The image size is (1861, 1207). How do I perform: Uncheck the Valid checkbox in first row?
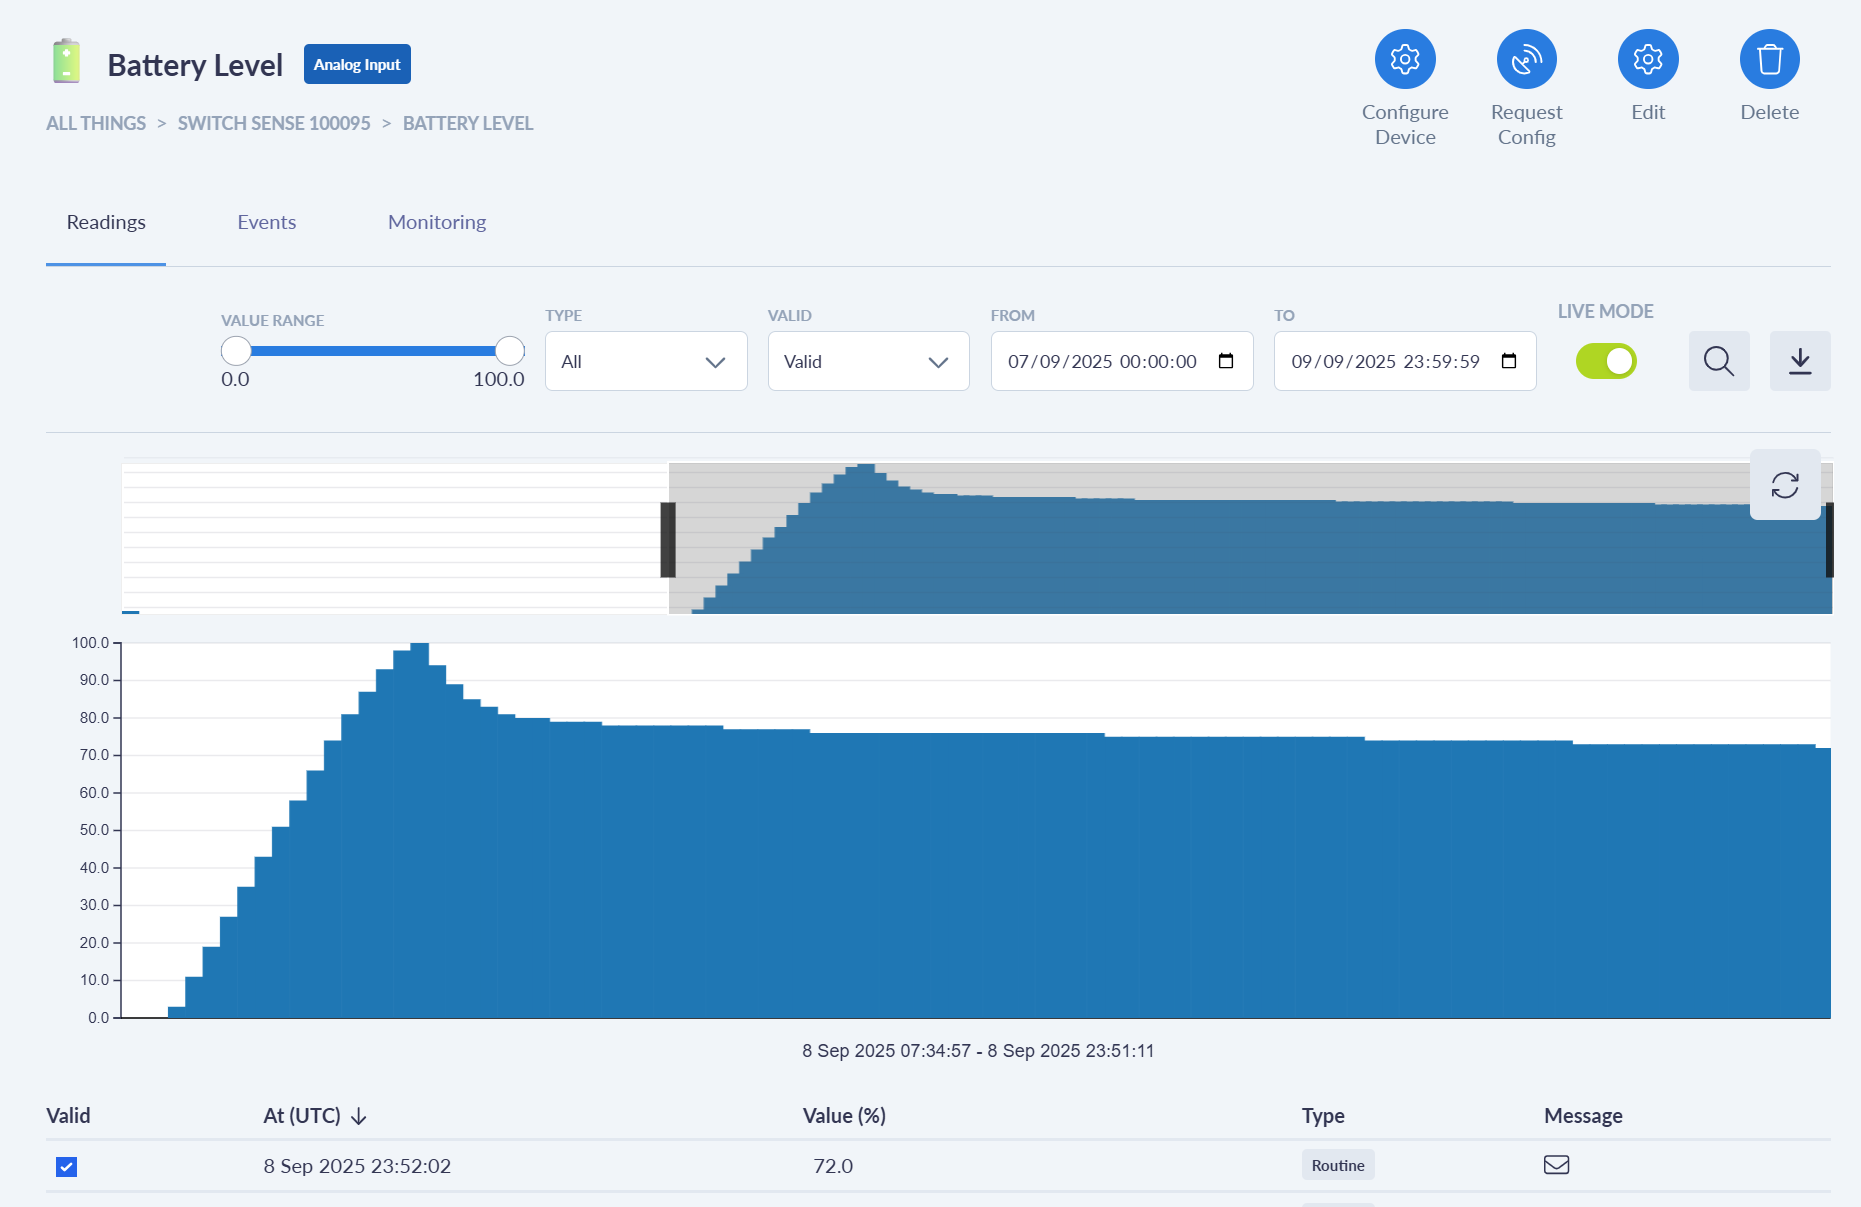(66, 1167)
